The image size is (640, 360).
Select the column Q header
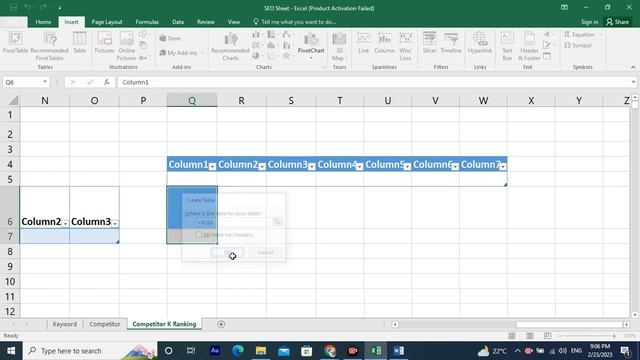tap(192, 100)
